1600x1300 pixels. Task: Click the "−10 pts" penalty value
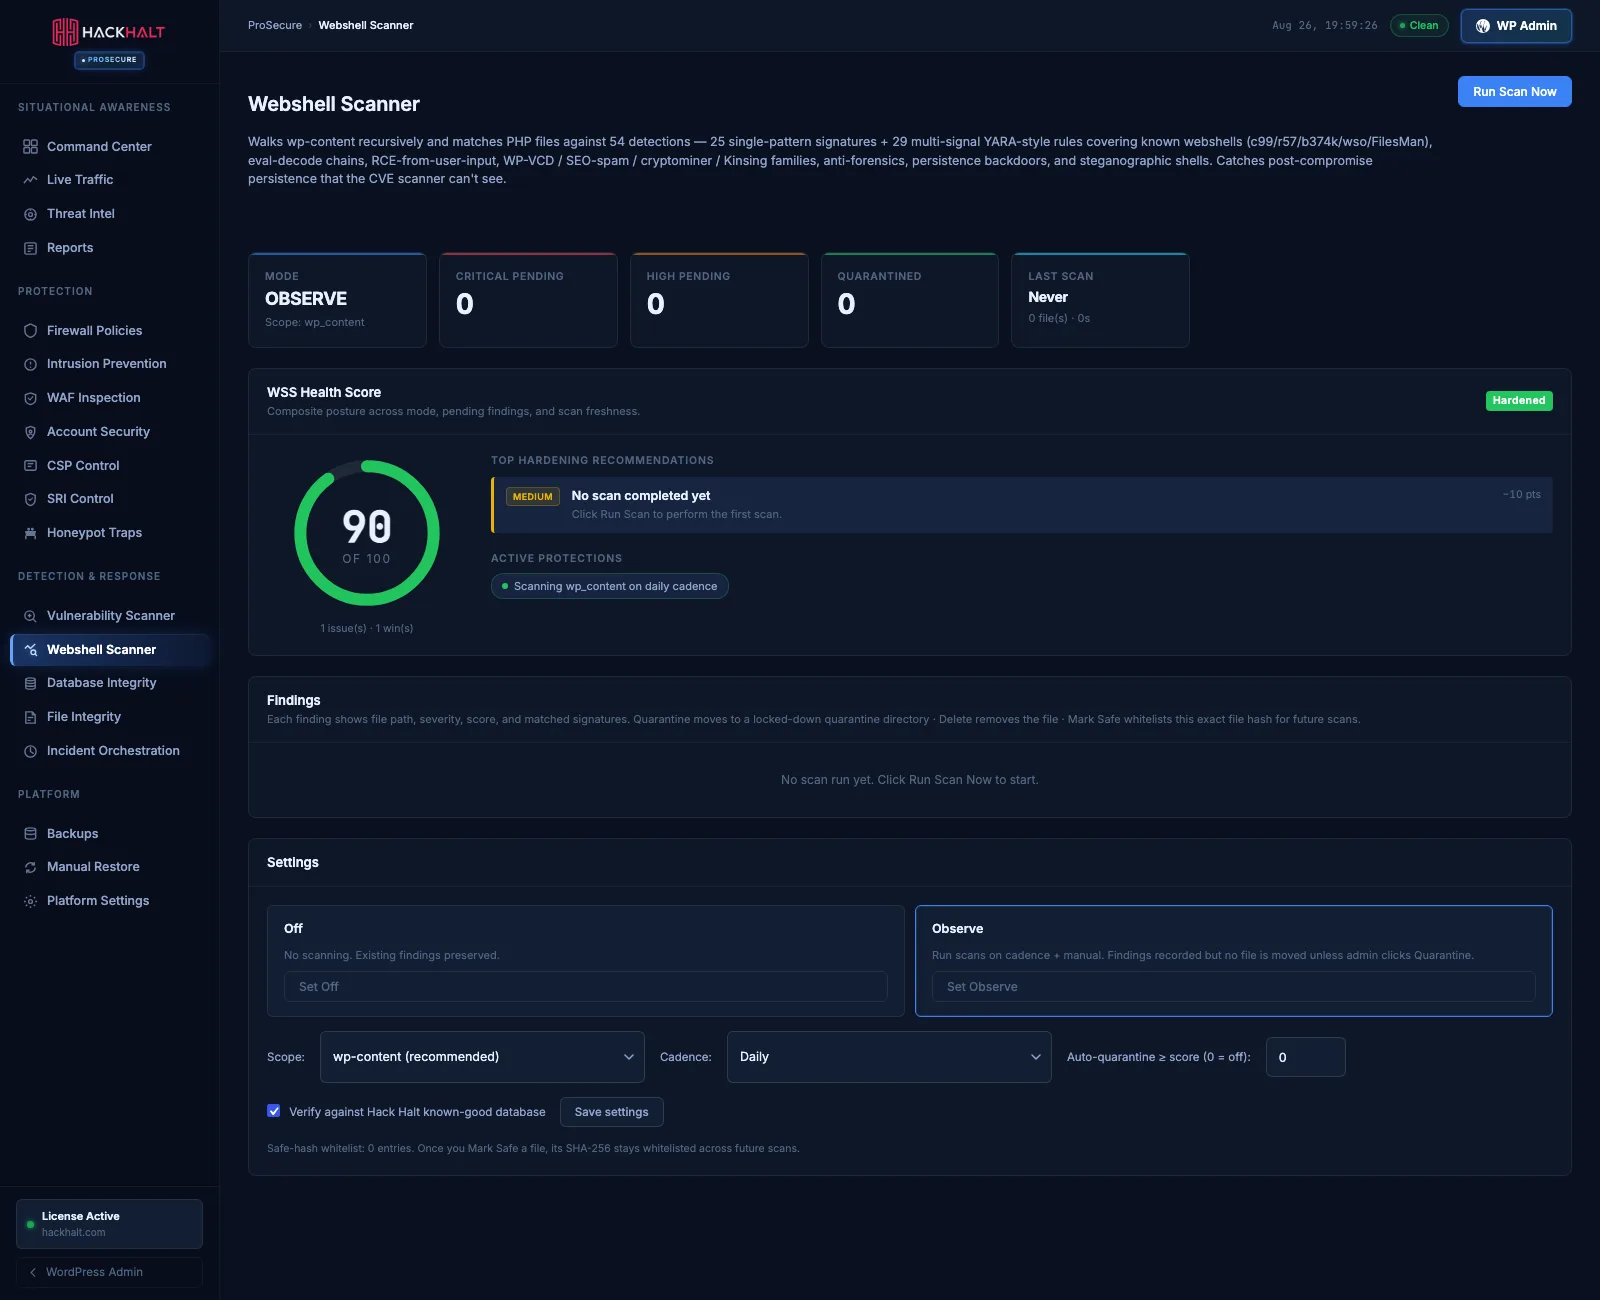pos(1522,495)
